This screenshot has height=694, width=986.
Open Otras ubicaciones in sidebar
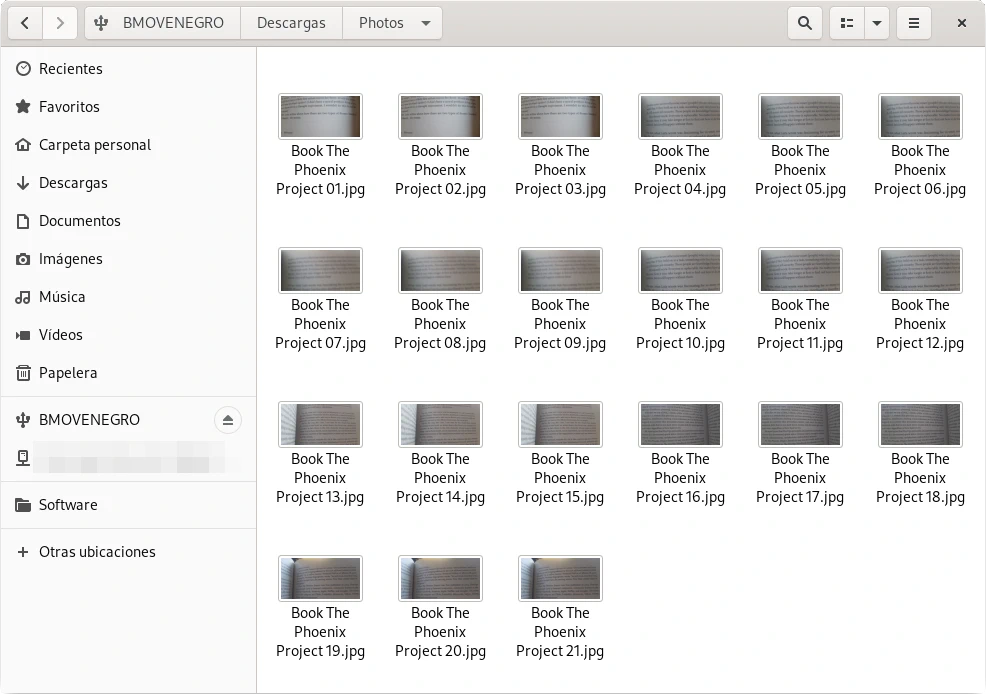(97, 552)
